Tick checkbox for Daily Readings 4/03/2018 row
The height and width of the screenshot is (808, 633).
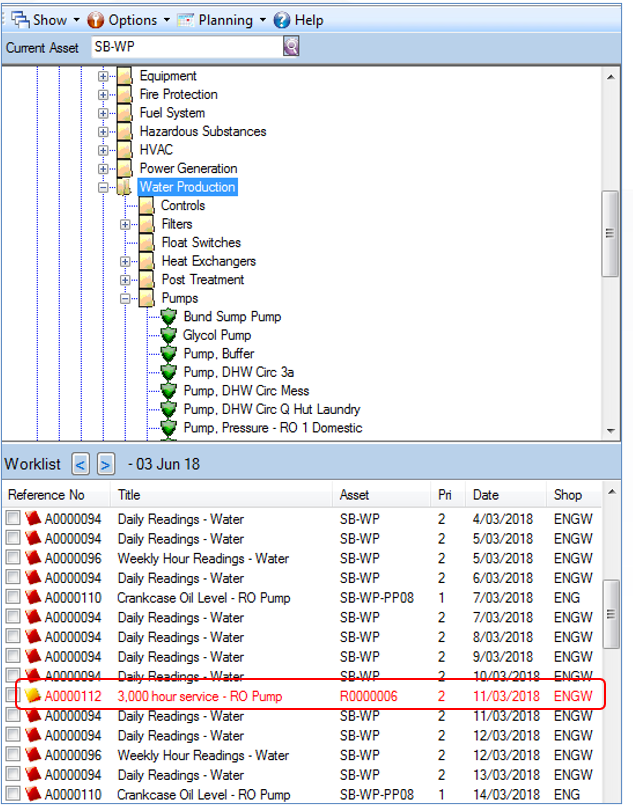(x=13, y=518)
